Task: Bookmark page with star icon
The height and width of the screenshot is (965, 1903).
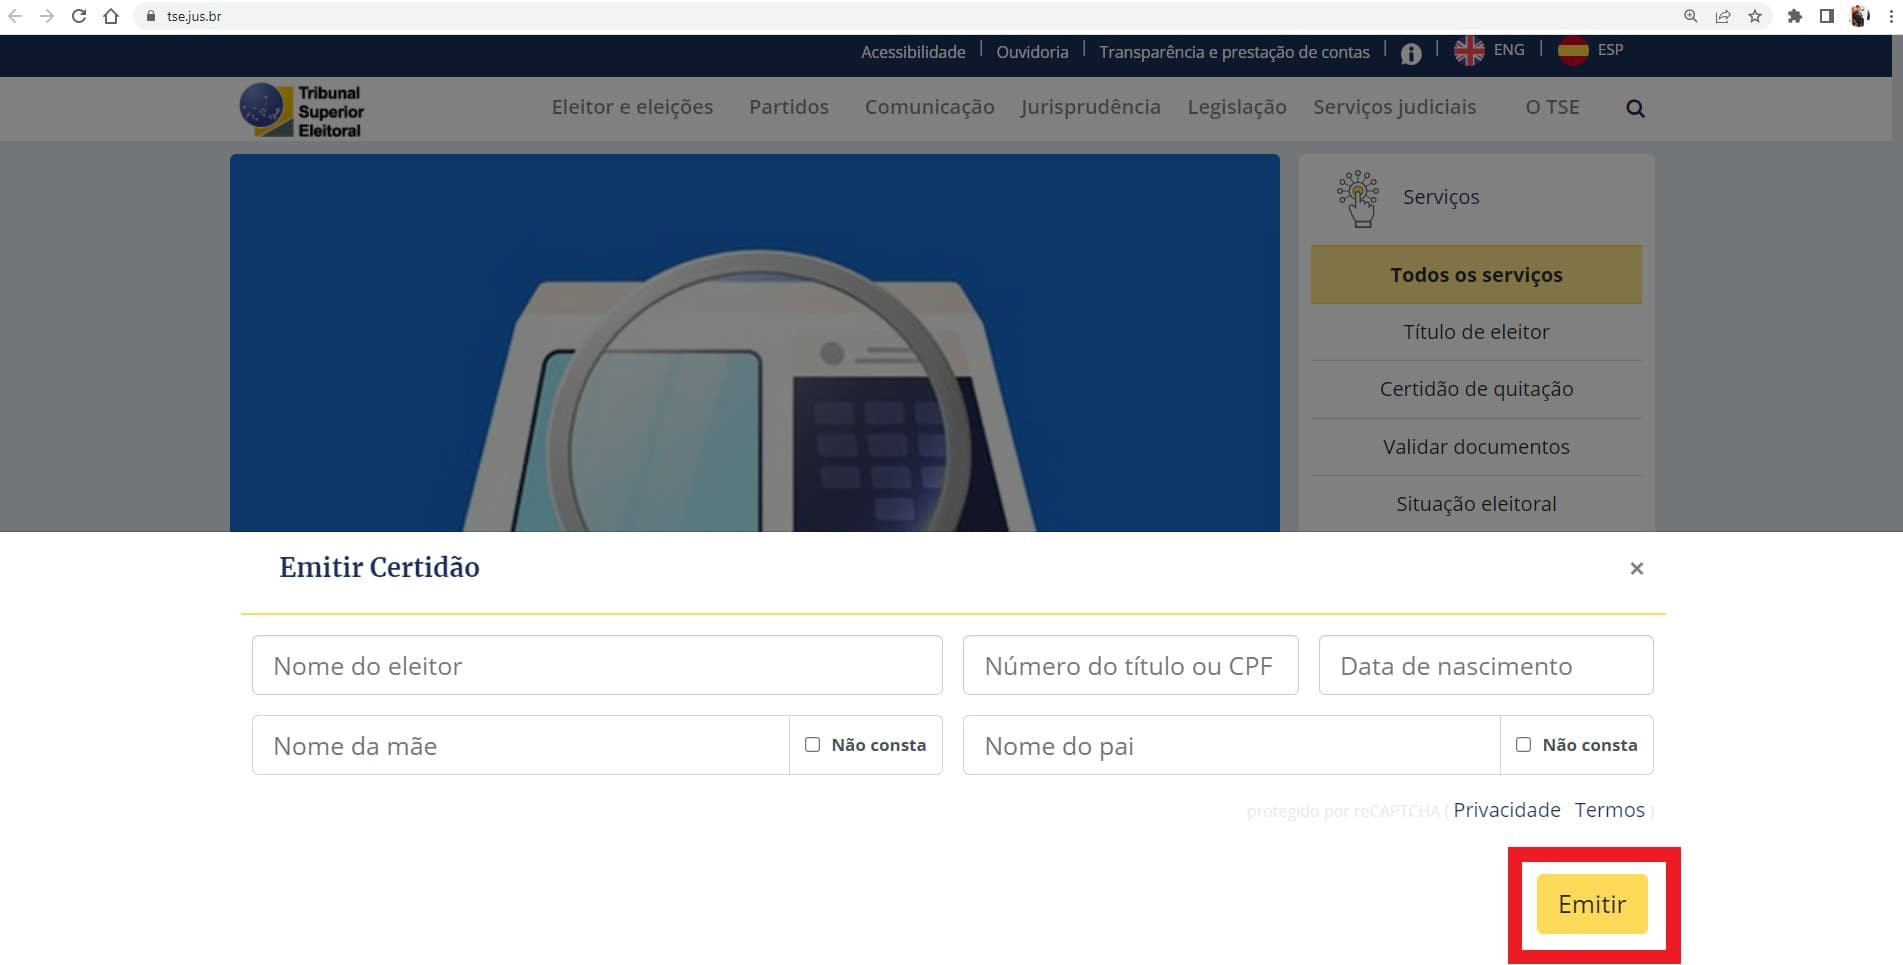Action: pyautogui.click(x=1755, y=16)
